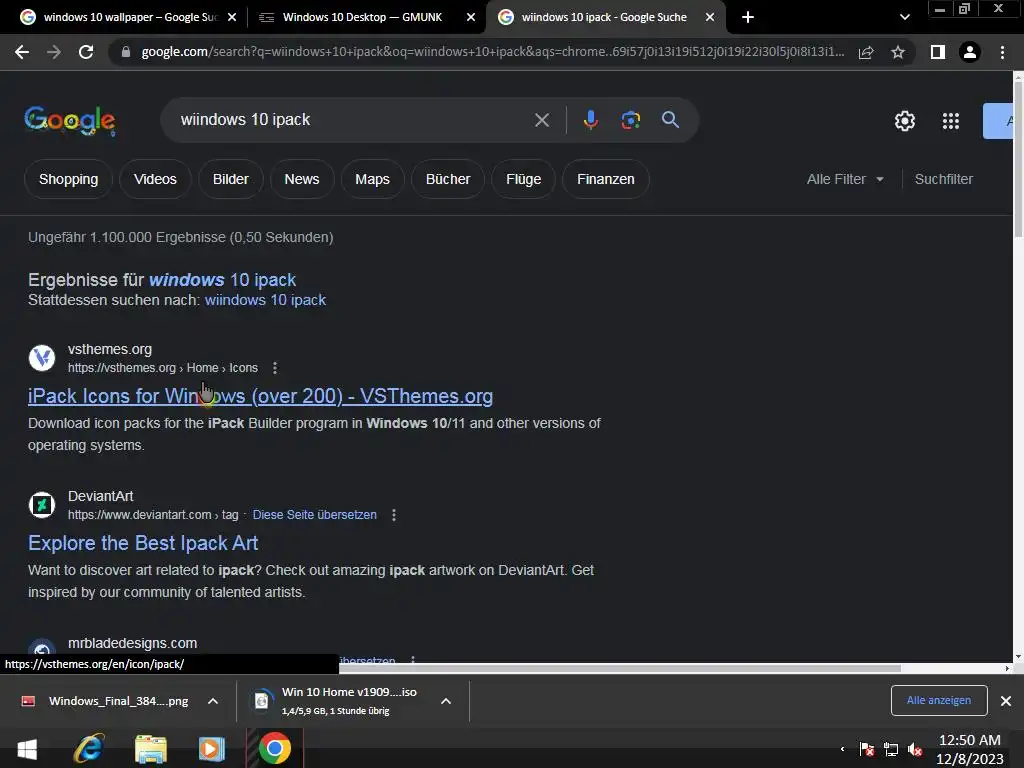Screen dimensions: 1024x768
Task: Click the Chrome taskbar icon
Action: click(x=274, y=748)
